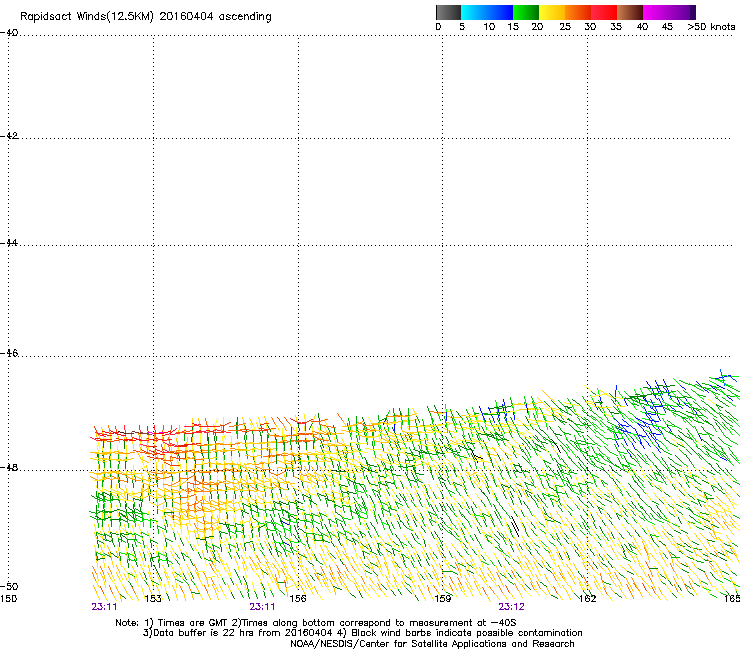Screen dimensions: 740x650
Task: Select the red 30-35 knots legend segment
Action: point(604,12)
